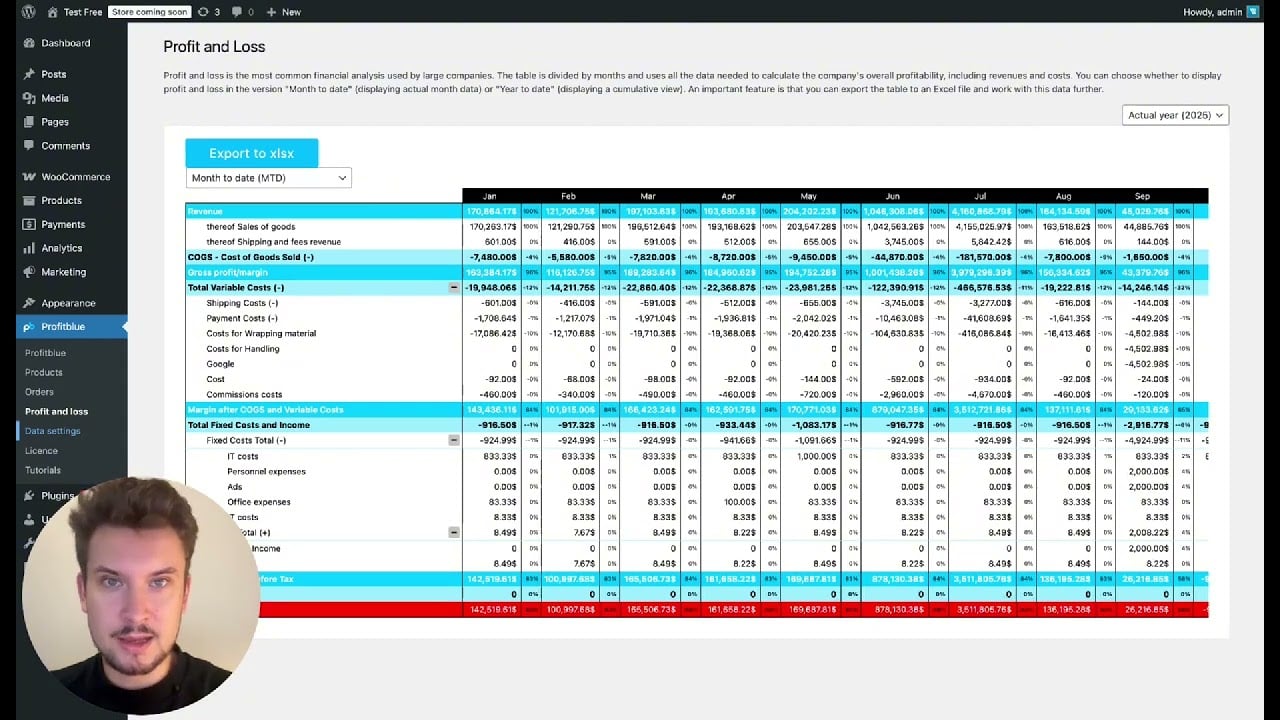
Task: Collapse the Total Variable Costs section
Action: tap(455, 288)
